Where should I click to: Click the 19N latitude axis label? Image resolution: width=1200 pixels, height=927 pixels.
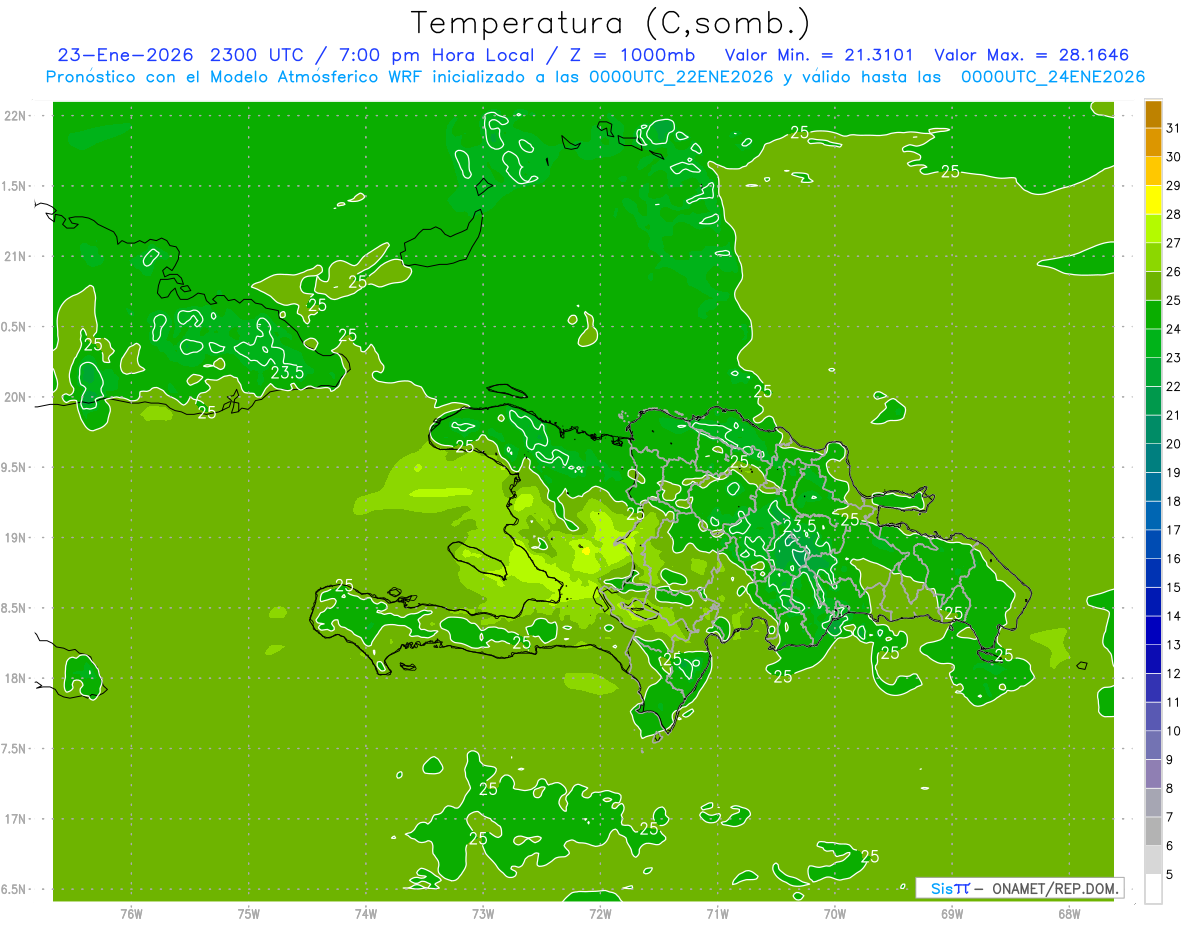(17, 537)
